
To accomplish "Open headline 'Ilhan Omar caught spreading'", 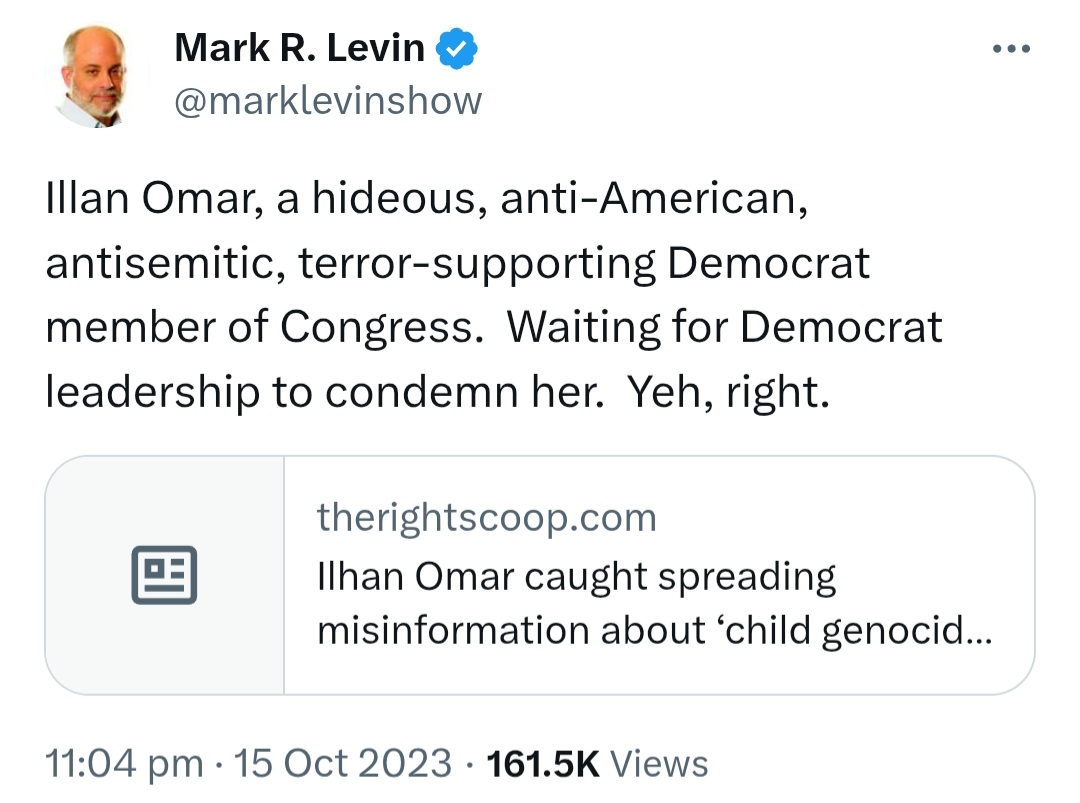I will tap(577, 576).
